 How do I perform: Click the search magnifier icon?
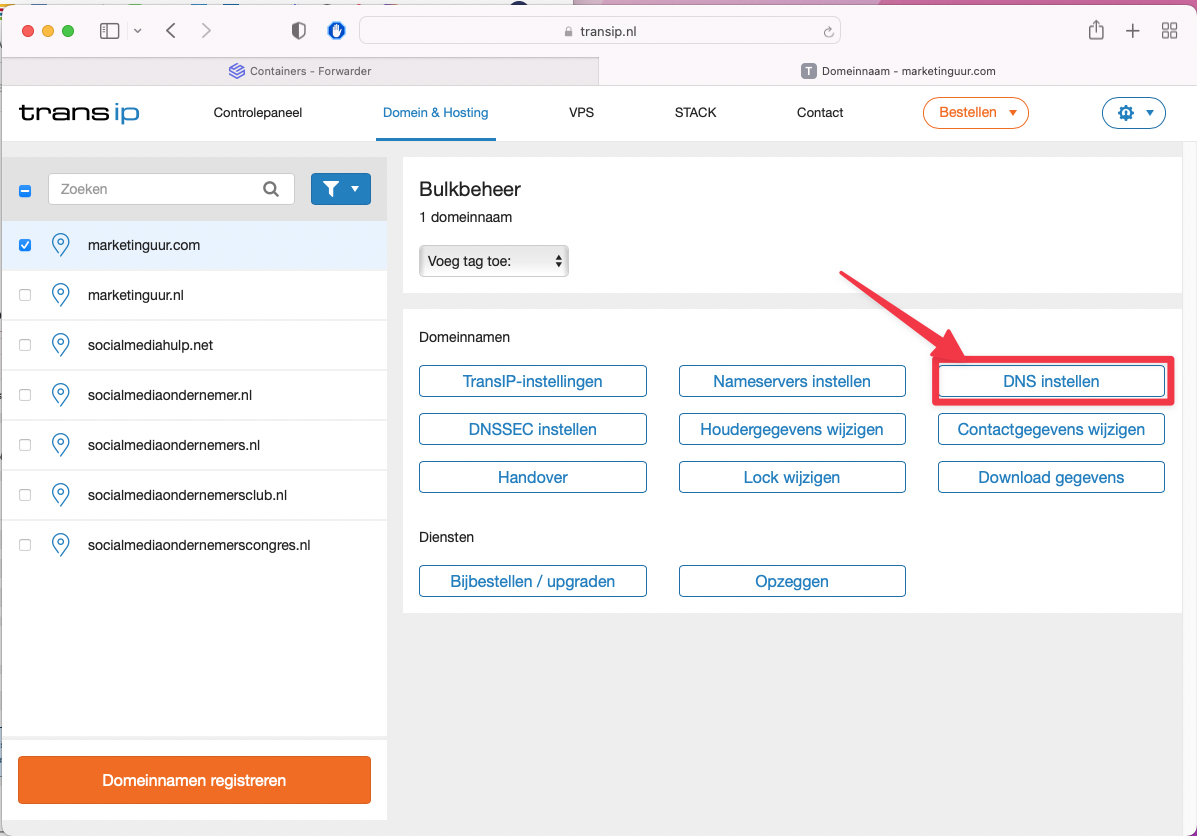pyautogui.click(x=271, y=189)
